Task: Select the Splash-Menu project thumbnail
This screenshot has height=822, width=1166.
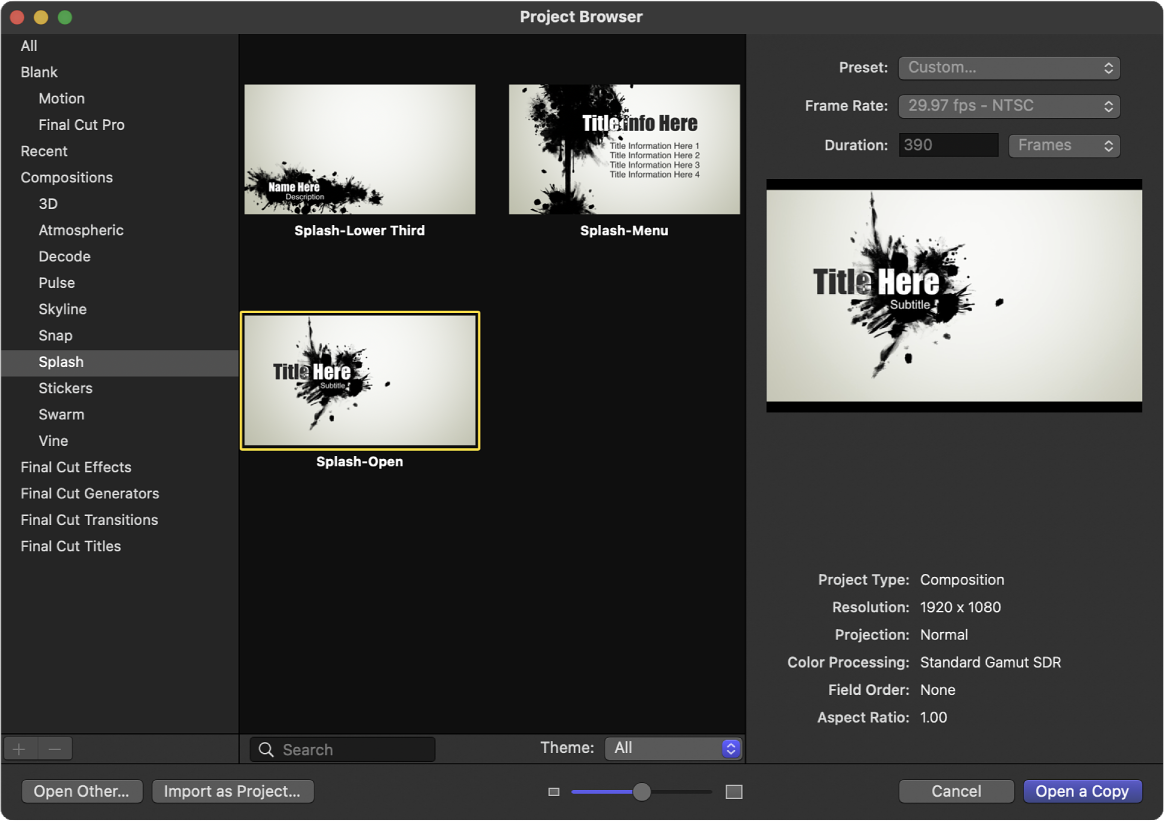Action: [x=624, y=149]
